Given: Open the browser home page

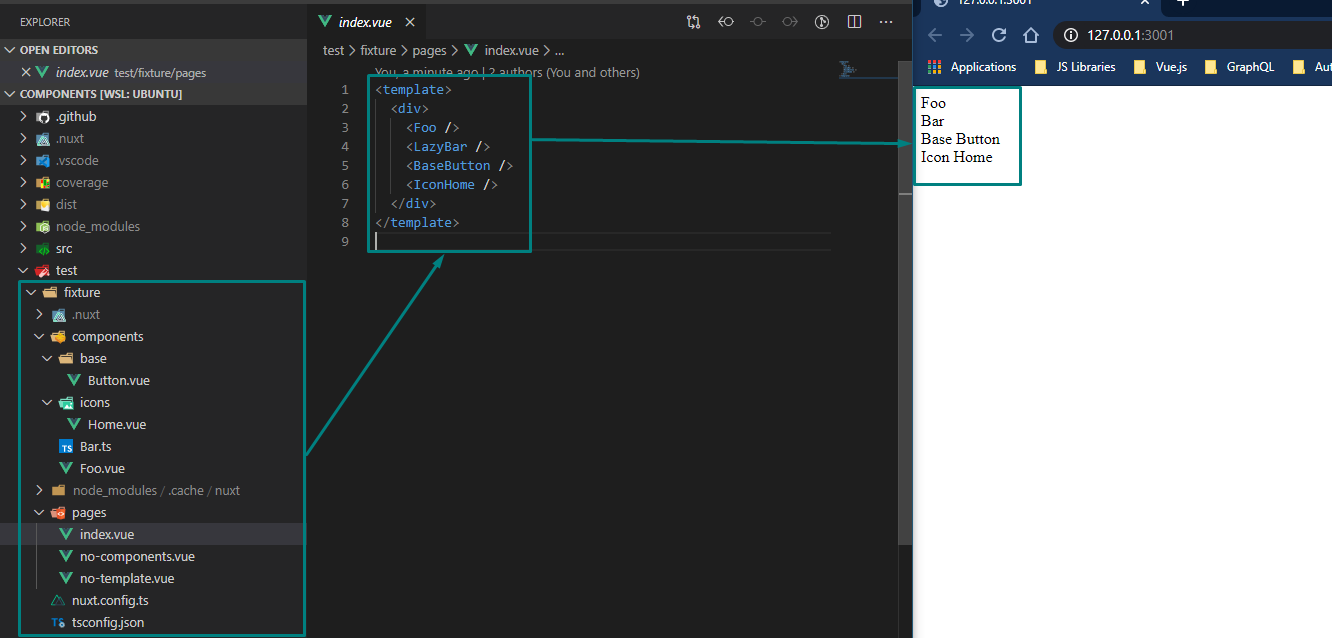Looking at the screenshot, I should click(1031, 35).
